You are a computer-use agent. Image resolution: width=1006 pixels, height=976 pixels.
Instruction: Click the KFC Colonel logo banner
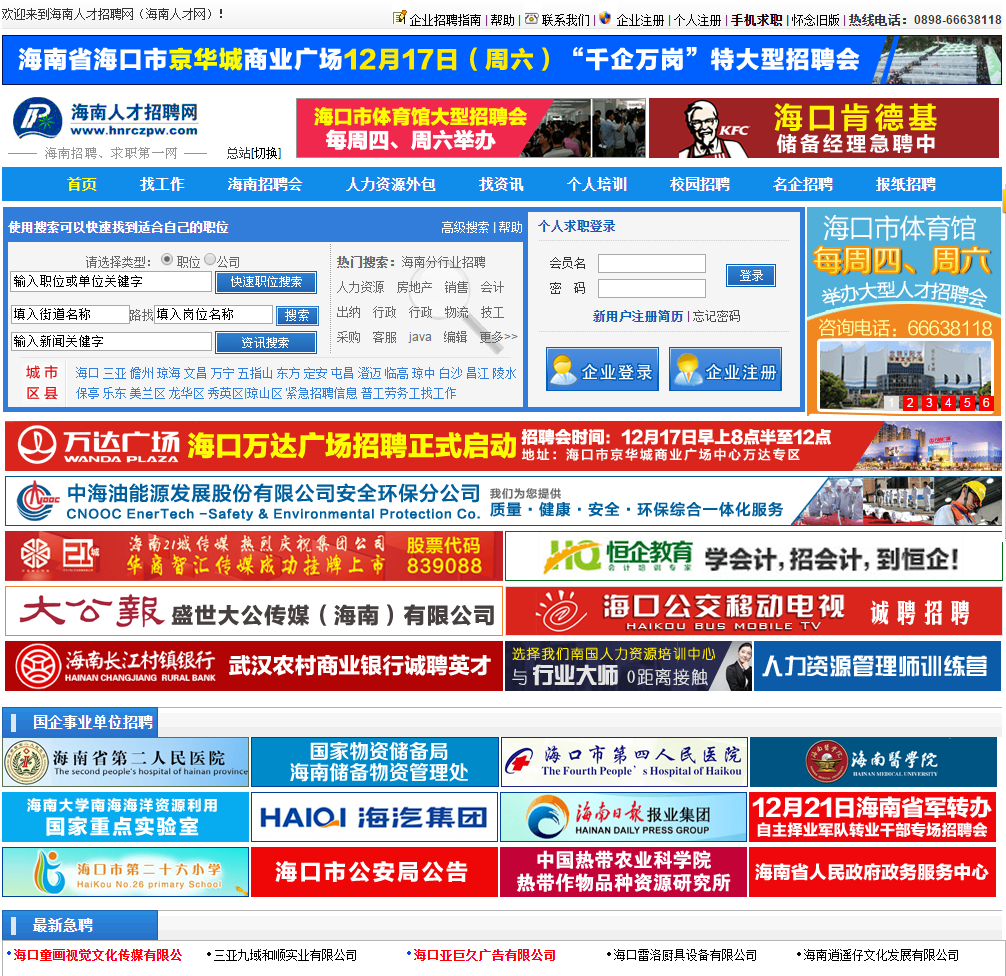click(824, 128)
